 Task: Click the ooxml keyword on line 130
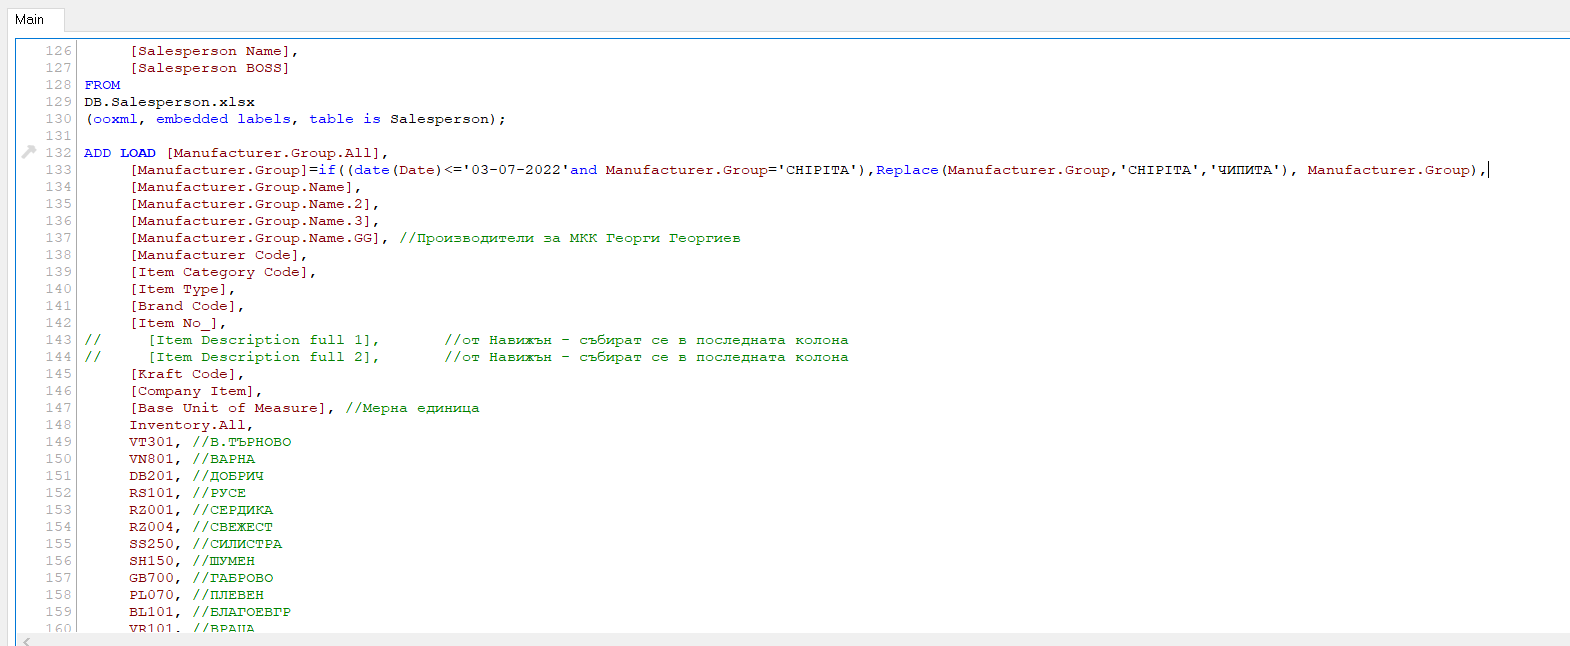click(x=115, y=119)
